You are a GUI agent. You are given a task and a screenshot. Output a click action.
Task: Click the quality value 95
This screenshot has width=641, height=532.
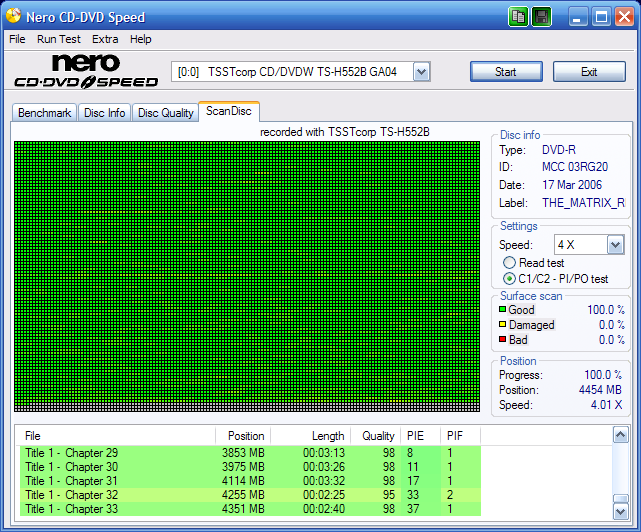(389, 495)
